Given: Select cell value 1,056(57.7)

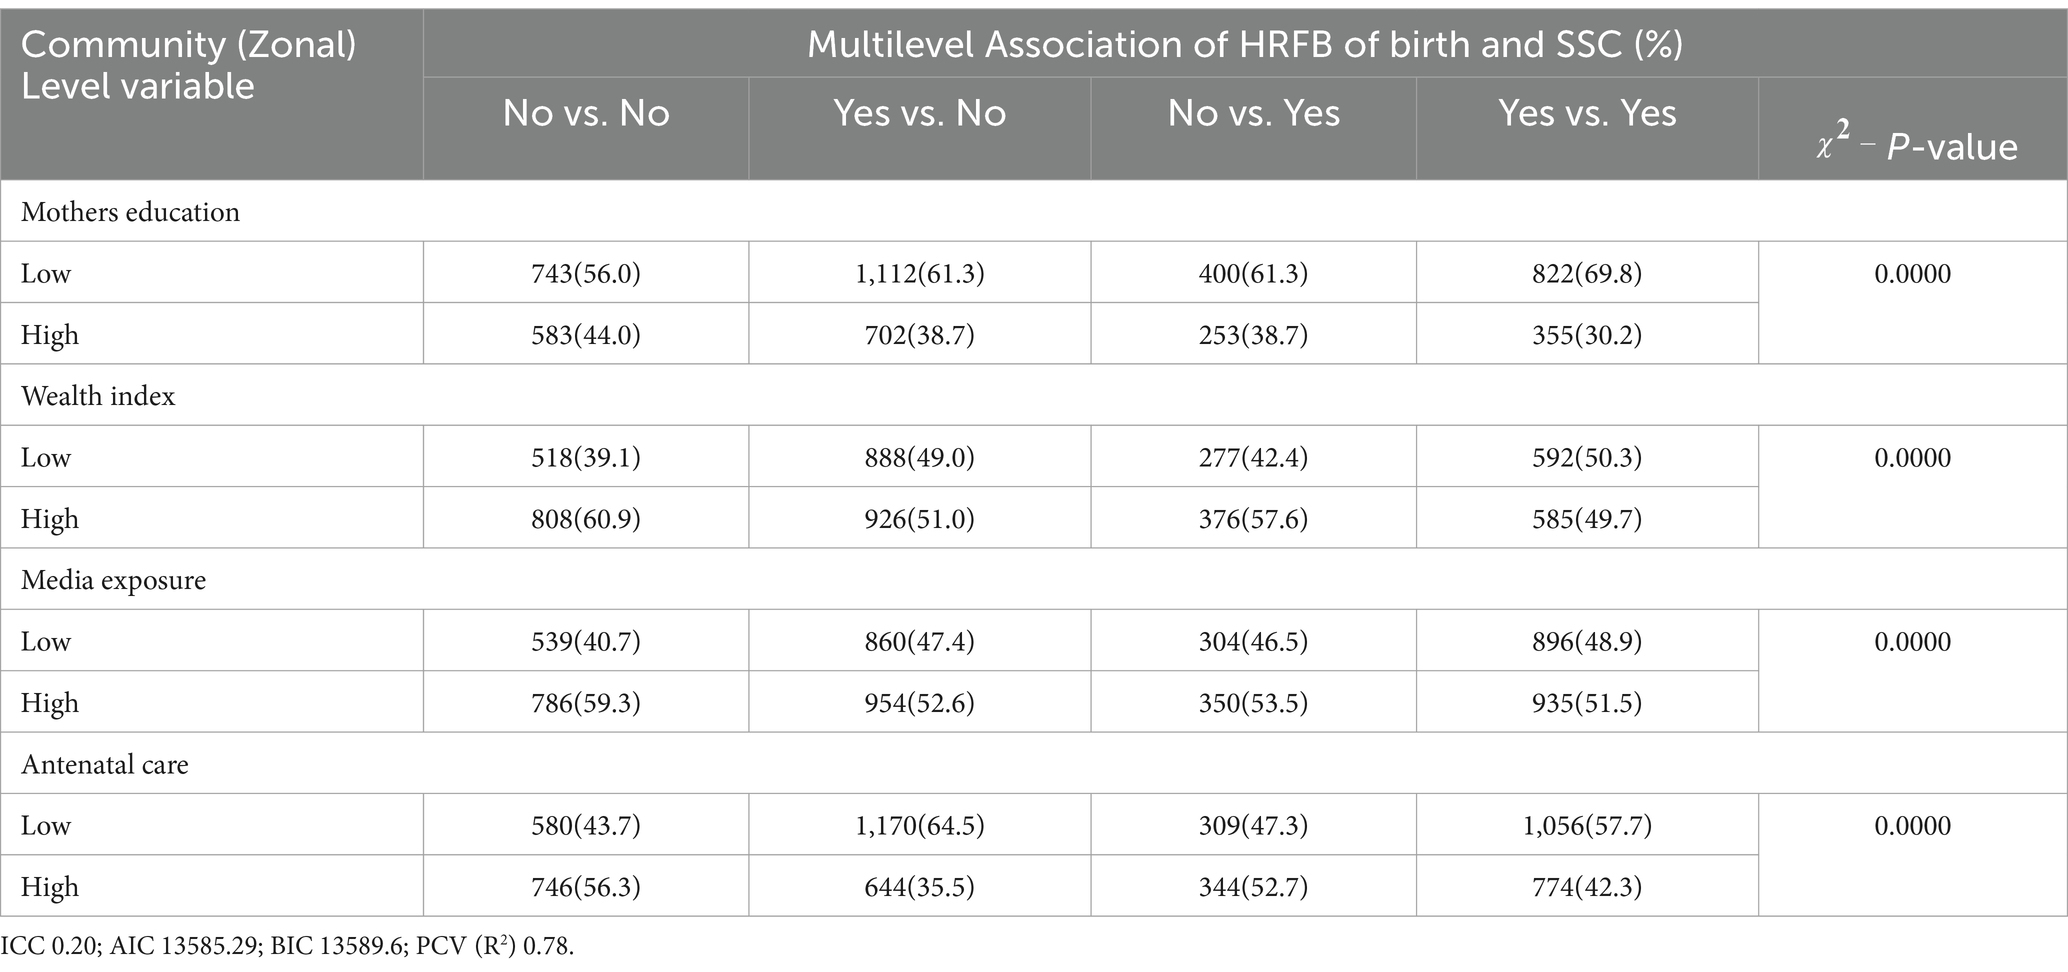Looking at the screenshot, I should (x=1588, y=826).
